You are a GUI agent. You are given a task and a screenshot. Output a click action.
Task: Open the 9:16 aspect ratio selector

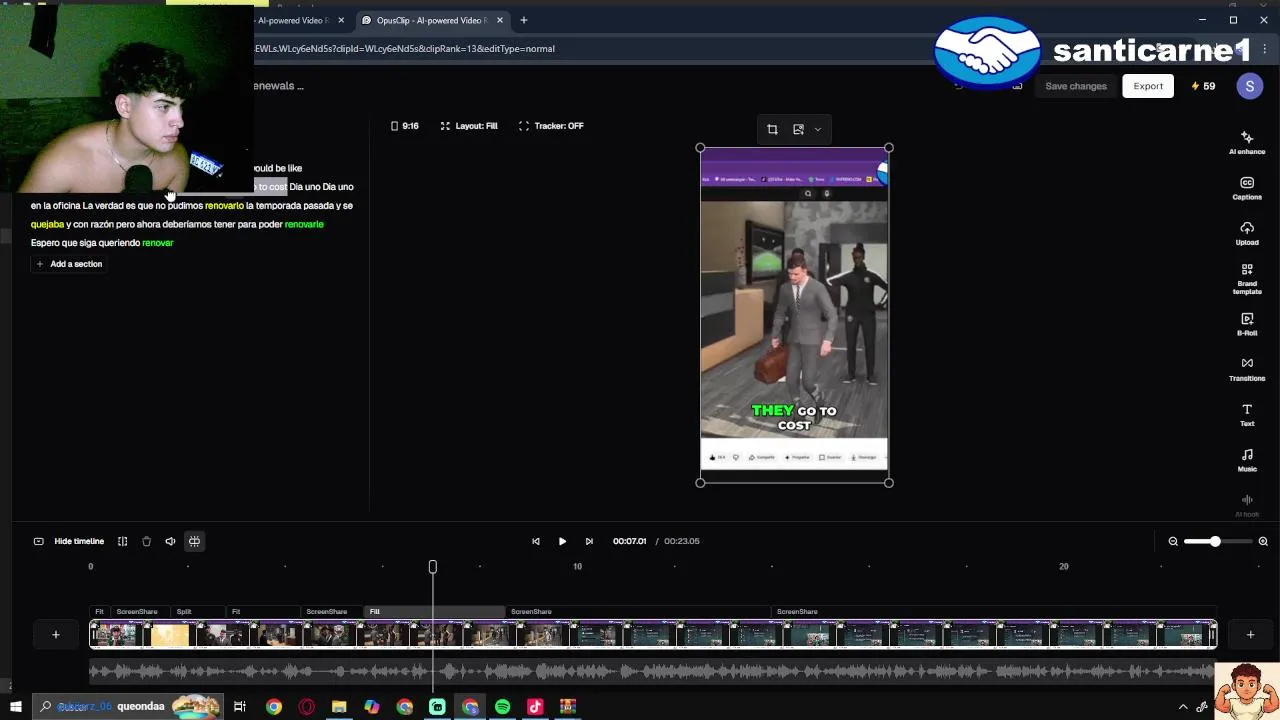[x=404, y=126]
